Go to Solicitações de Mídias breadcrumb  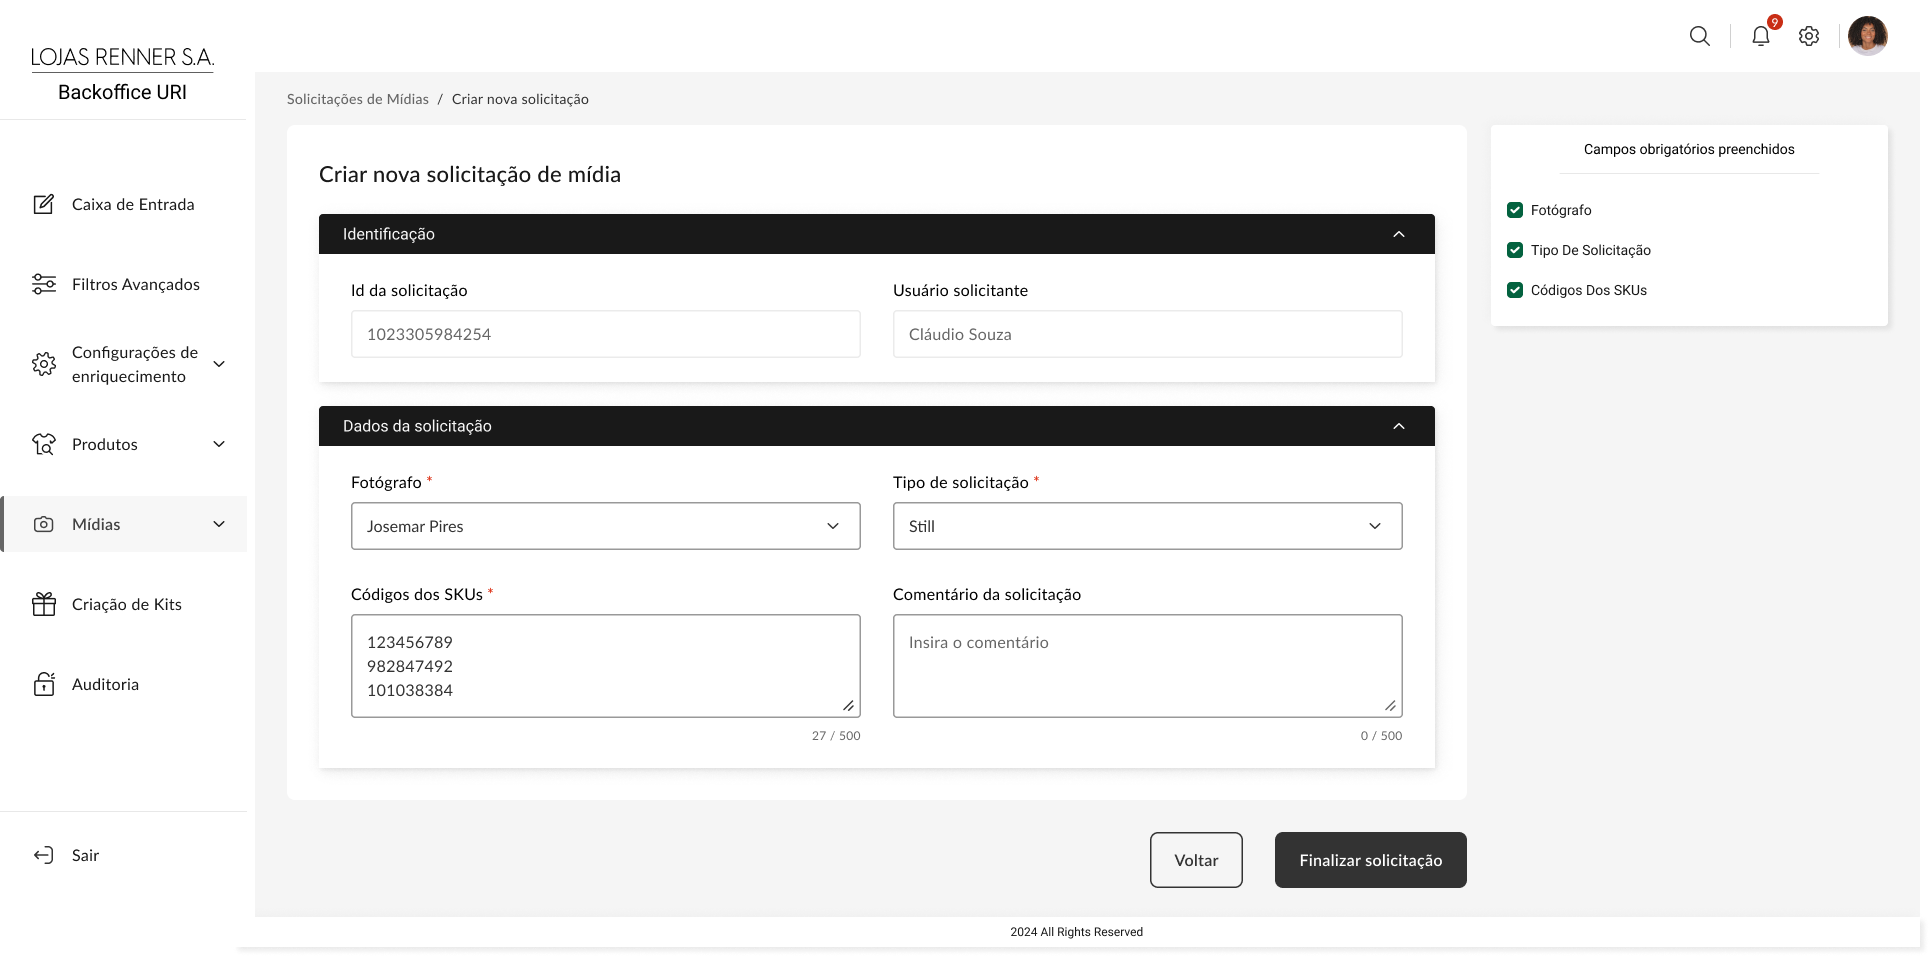(357, 99)
